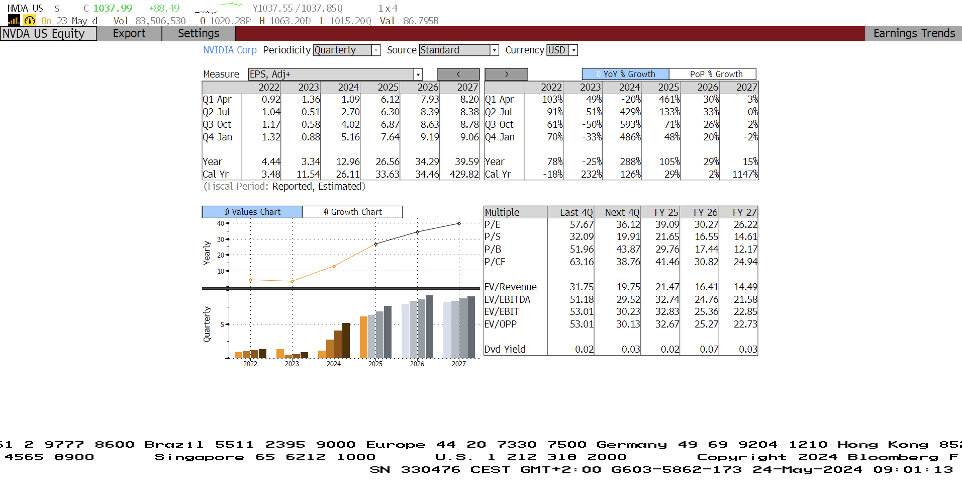This screenshot has width=962, height=492.
Task: Click the P/S row label
Action: (x=492, y=237)
